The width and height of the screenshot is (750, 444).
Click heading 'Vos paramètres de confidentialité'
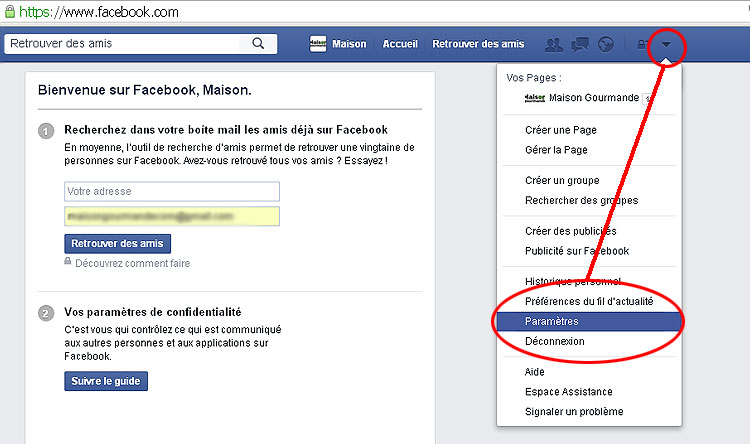[153, 312]
